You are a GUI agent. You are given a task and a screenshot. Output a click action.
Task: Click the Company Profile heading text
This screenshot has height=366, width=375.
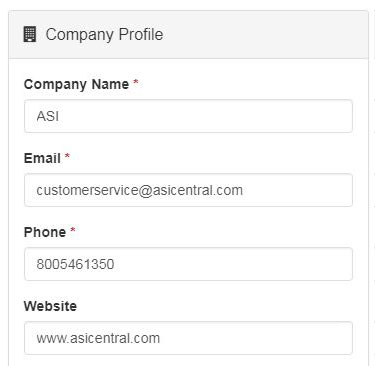[x=104, y=34]
